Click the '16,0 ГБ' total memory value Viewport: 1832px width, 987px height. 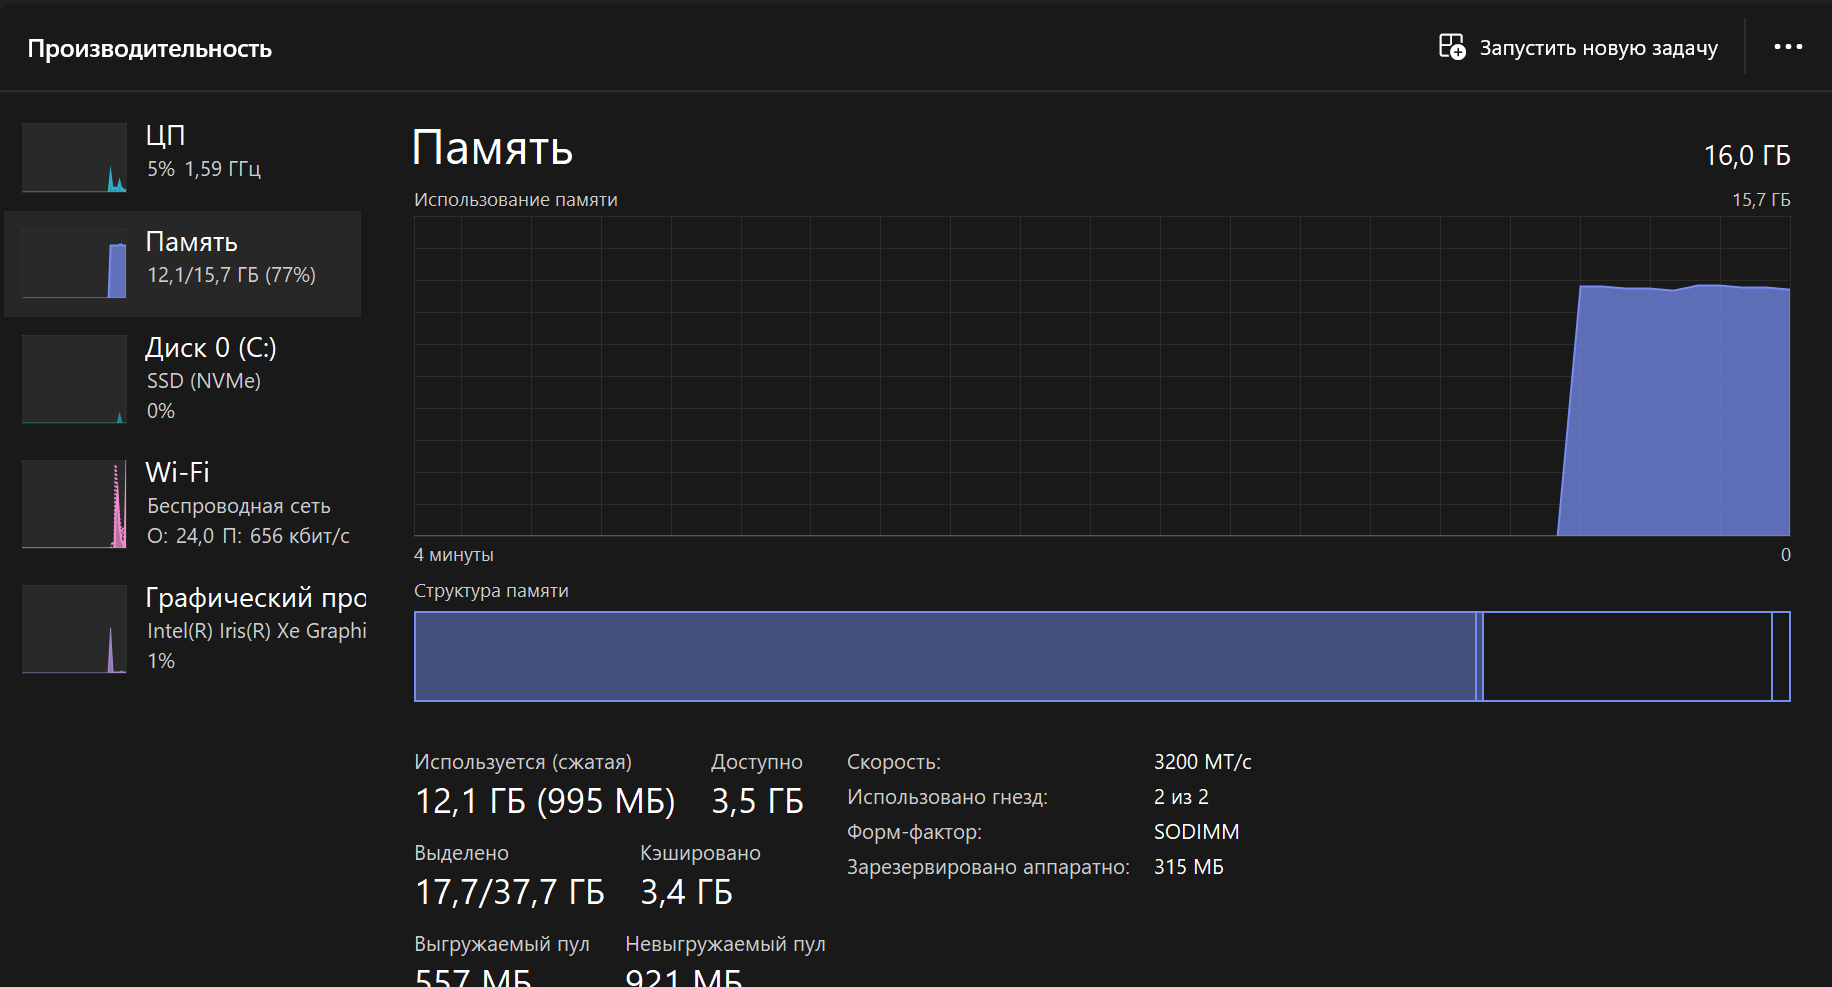coord(1746,155)
